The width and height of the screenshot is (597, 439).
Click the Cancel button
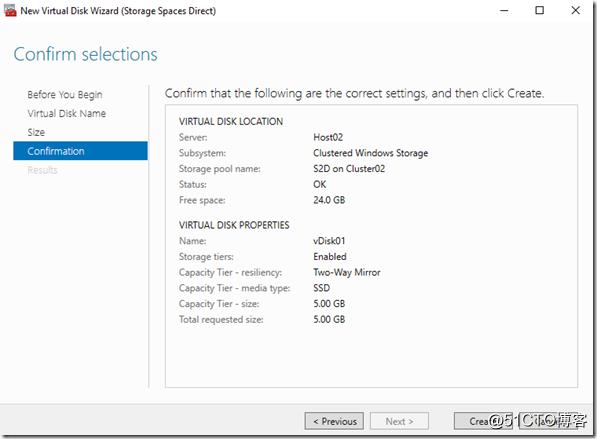pyautogui.click(x=548, y=421)
